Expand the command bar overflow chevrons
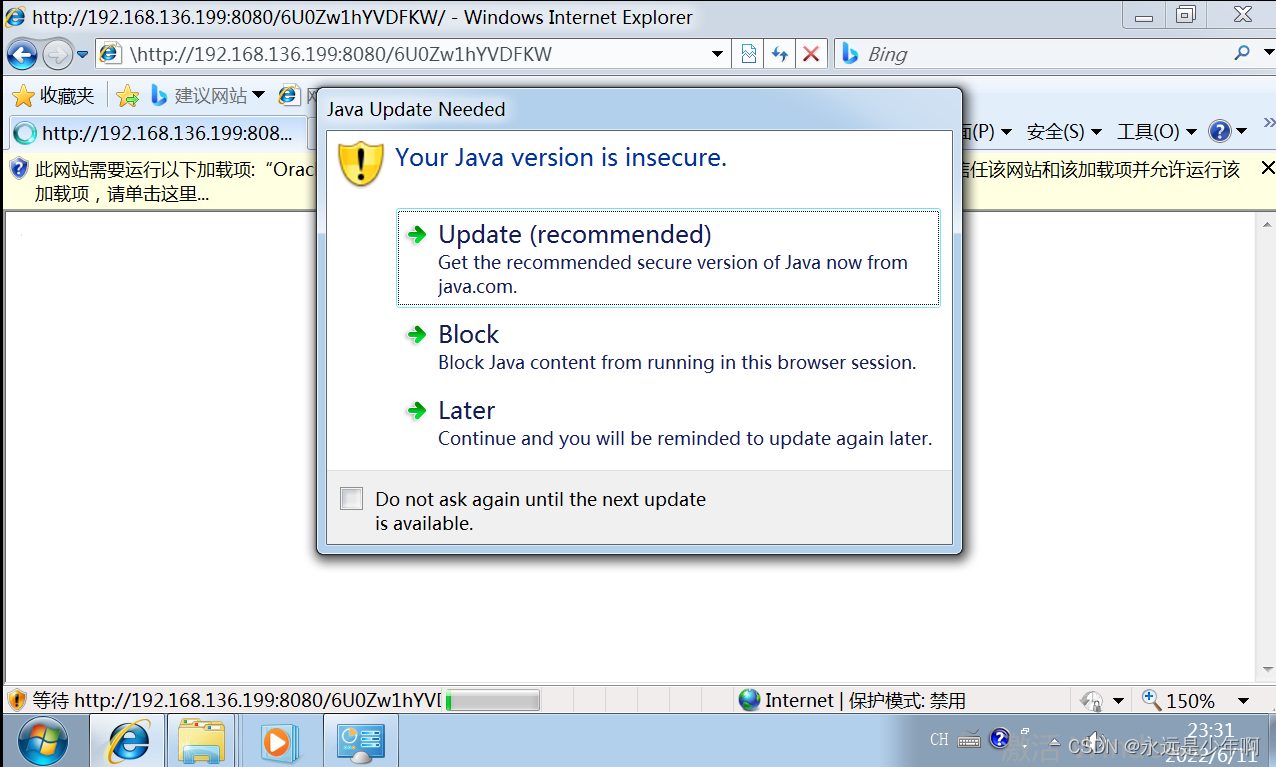1276x767 pixels. 1269,123
